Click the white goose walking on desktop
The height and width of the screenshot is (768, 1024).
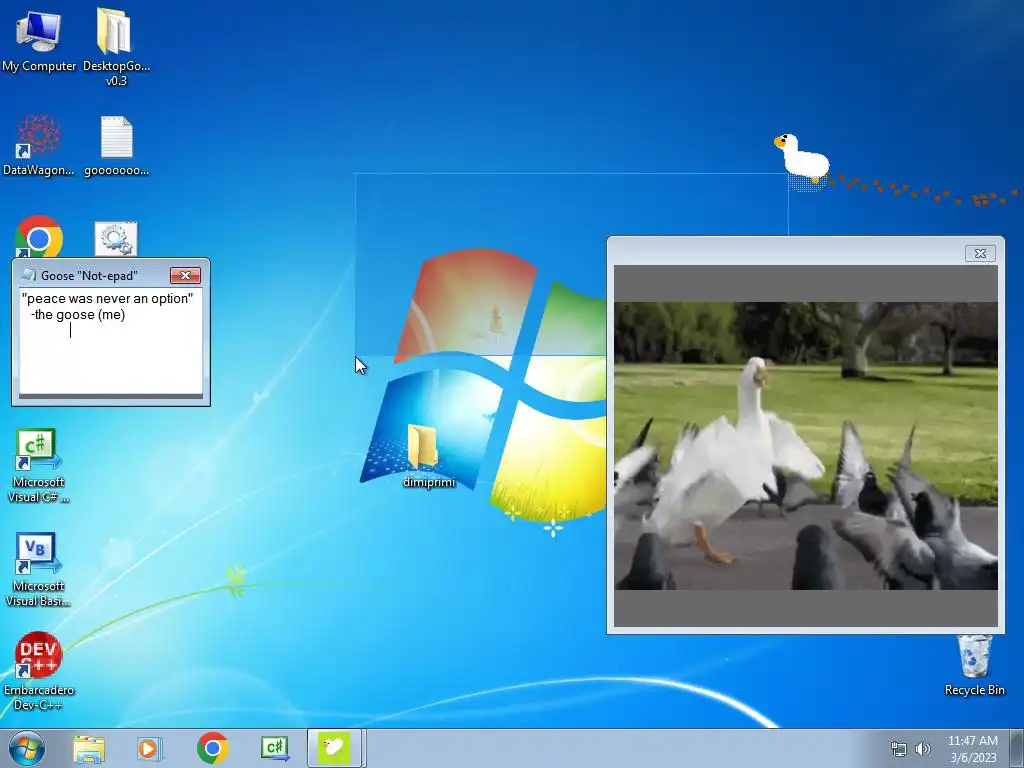[x=803, y=159]
